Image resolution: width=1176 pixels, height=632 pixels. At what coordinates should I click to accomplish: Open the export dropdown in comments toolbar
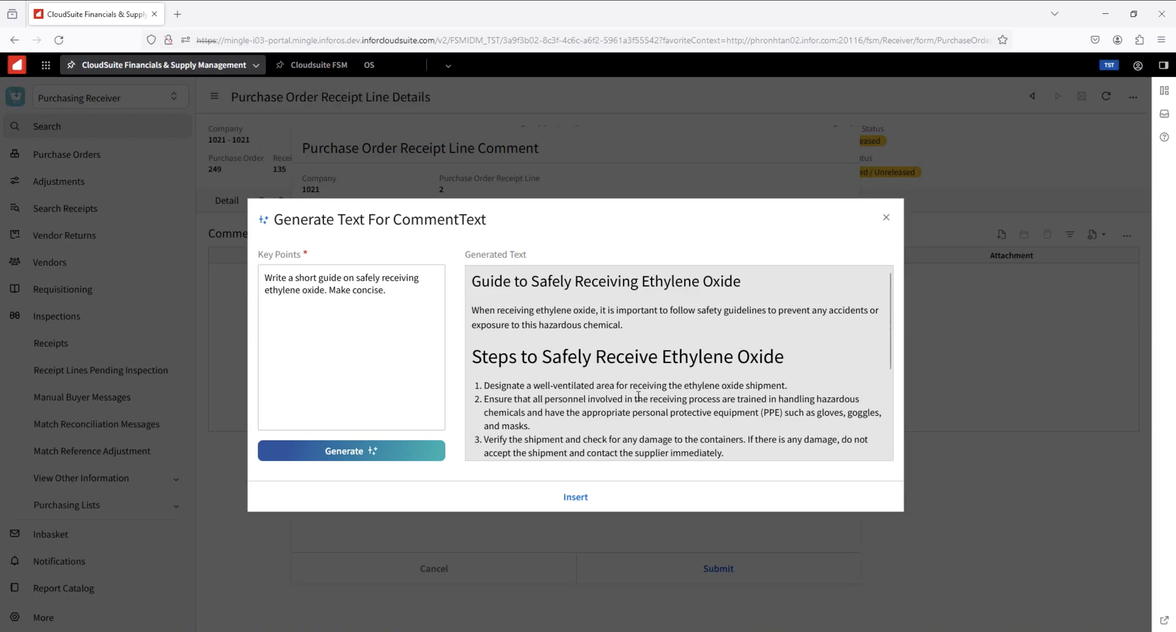click(x=1096, y=235)
